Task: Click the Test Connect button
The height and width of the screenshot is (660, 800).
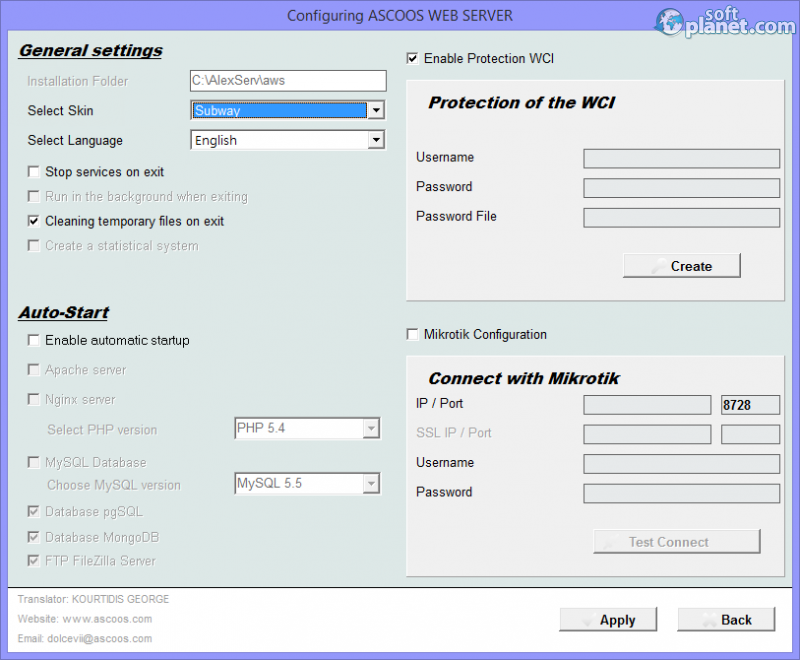Action: tap(677, 542)
